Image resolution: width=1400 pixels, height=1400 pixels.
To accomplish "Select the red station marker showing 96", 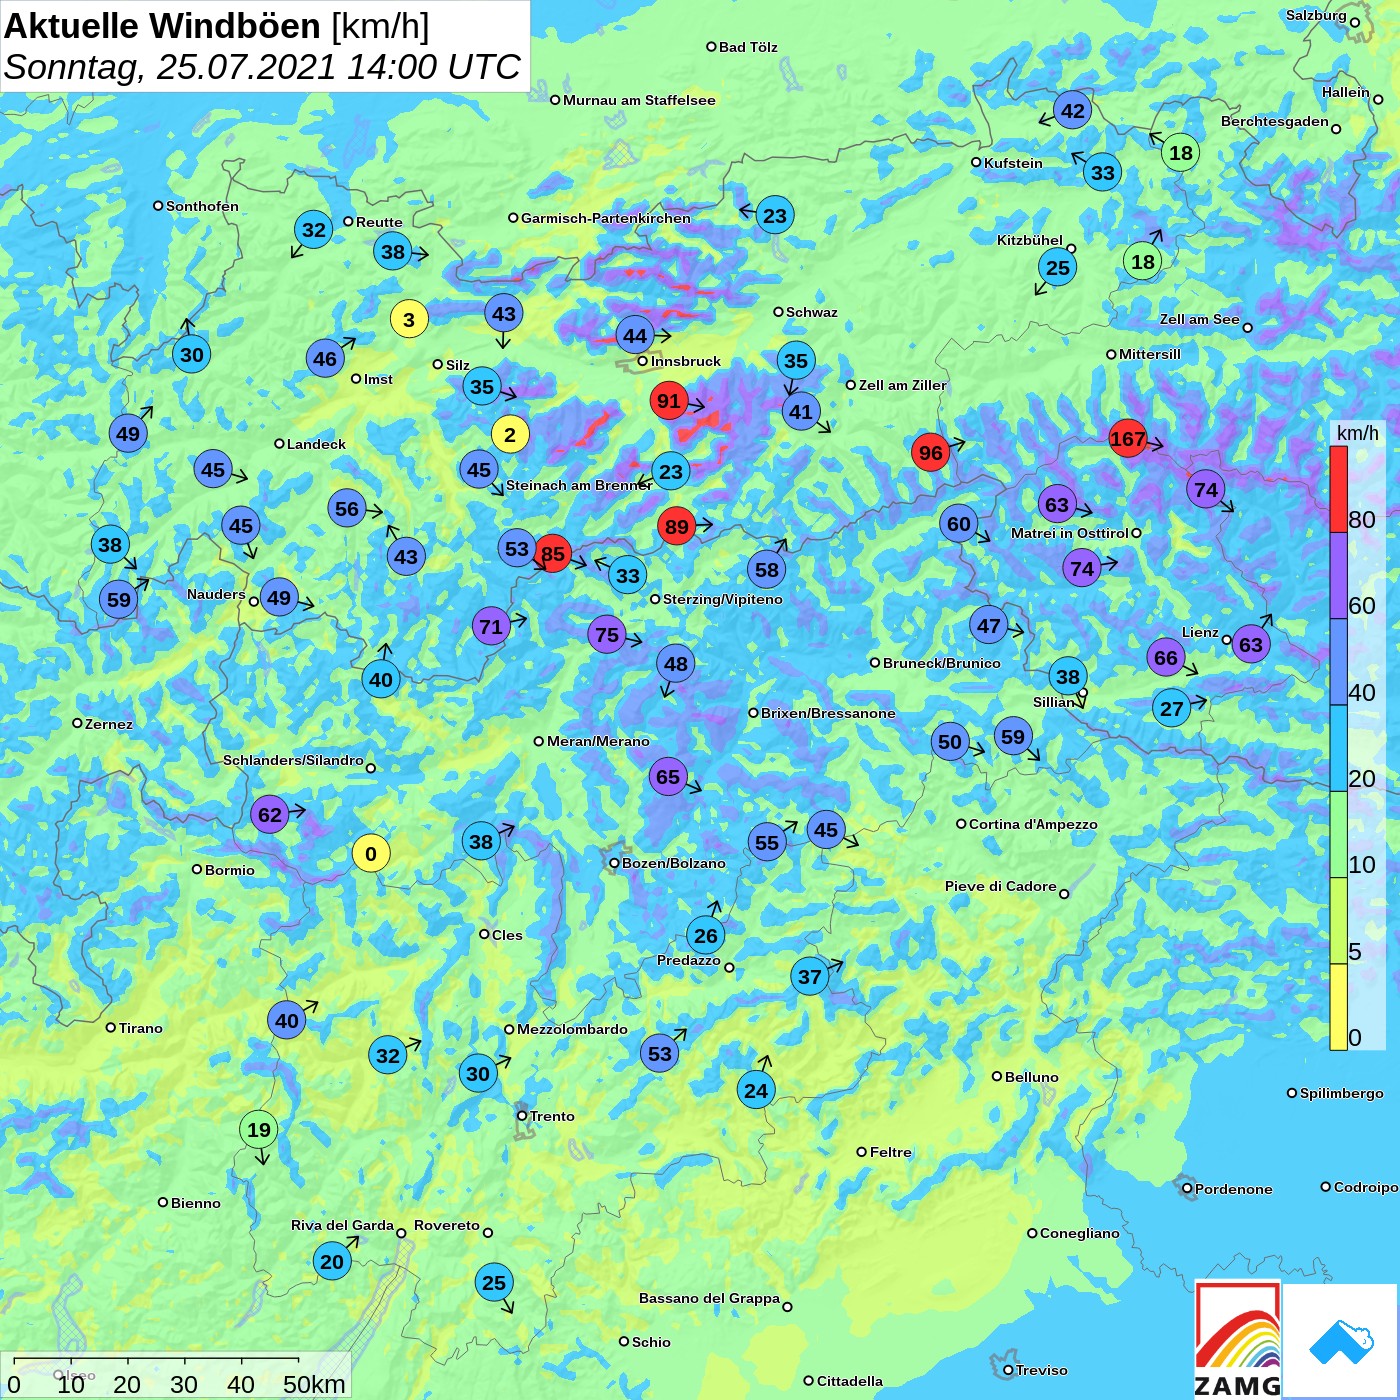I will click(931, 453).
